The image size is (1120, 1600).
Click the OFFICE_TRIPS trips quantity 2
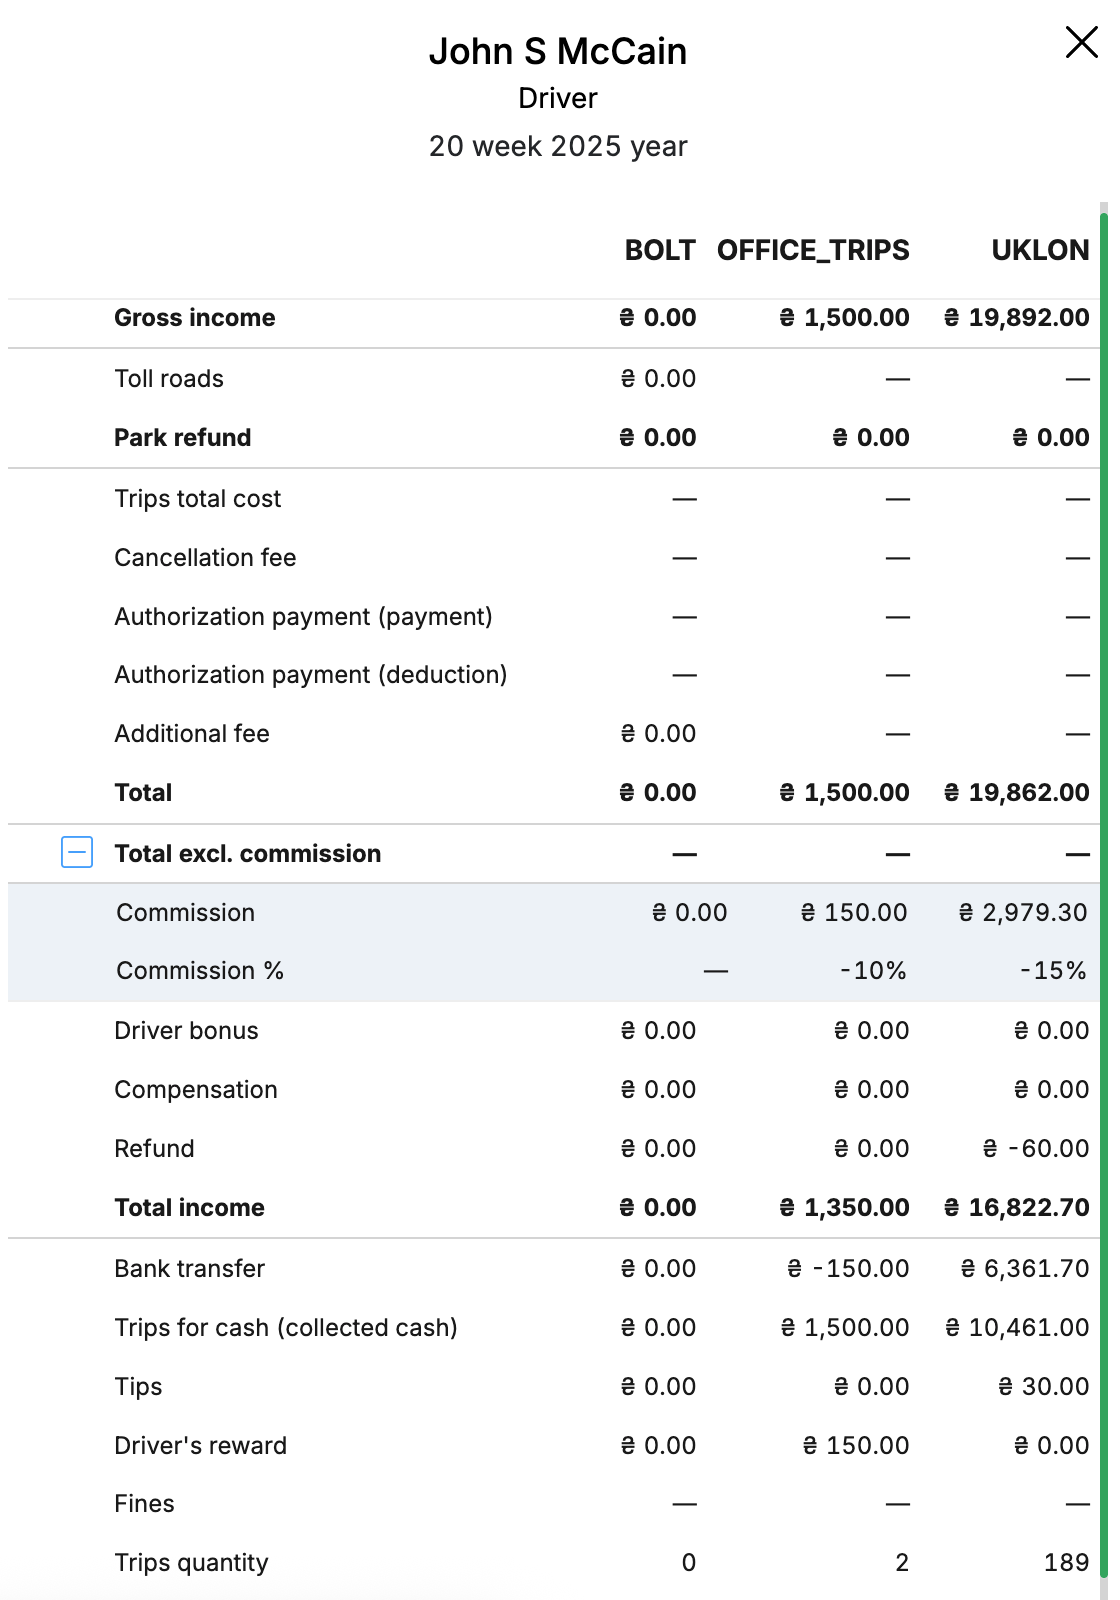coord(902,1562)
